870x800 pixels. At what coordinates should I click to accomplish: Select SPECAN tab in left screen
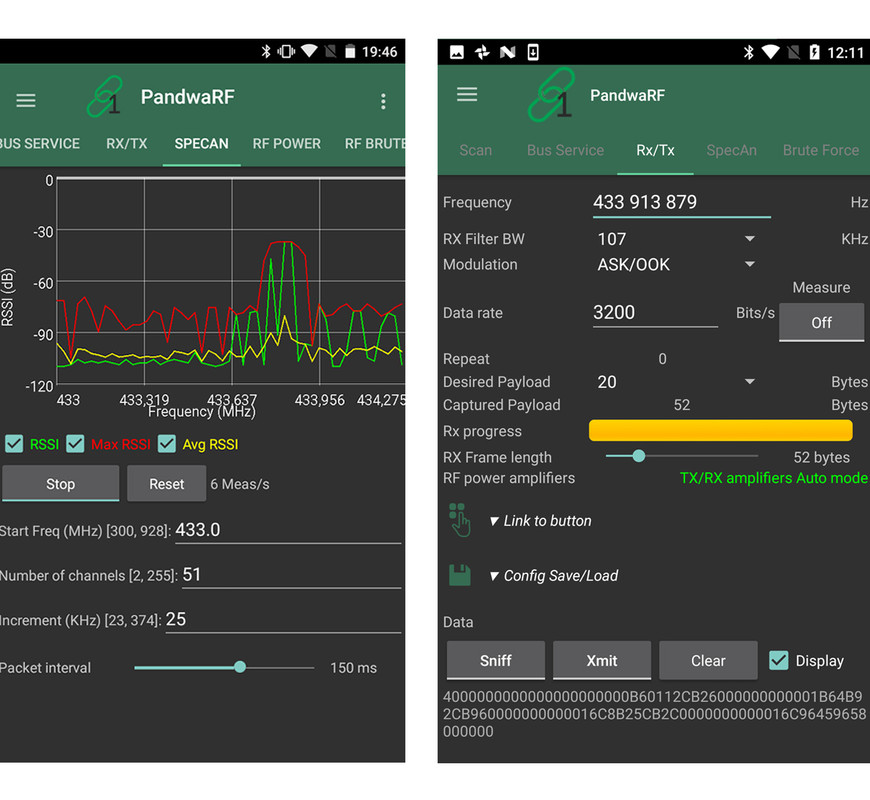coord(201,144)
